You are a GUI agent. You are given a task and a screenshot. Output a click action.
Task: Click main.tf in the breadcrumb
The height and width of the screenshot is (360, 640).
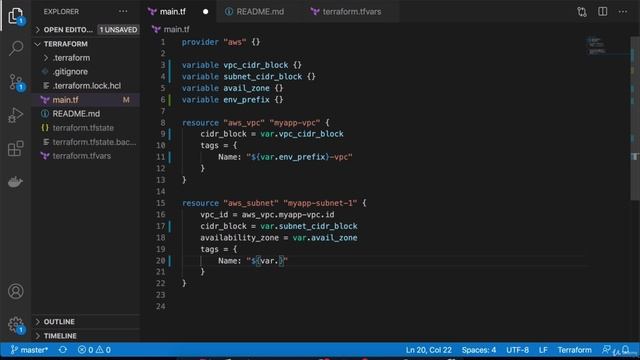click(x=176, y=29)
